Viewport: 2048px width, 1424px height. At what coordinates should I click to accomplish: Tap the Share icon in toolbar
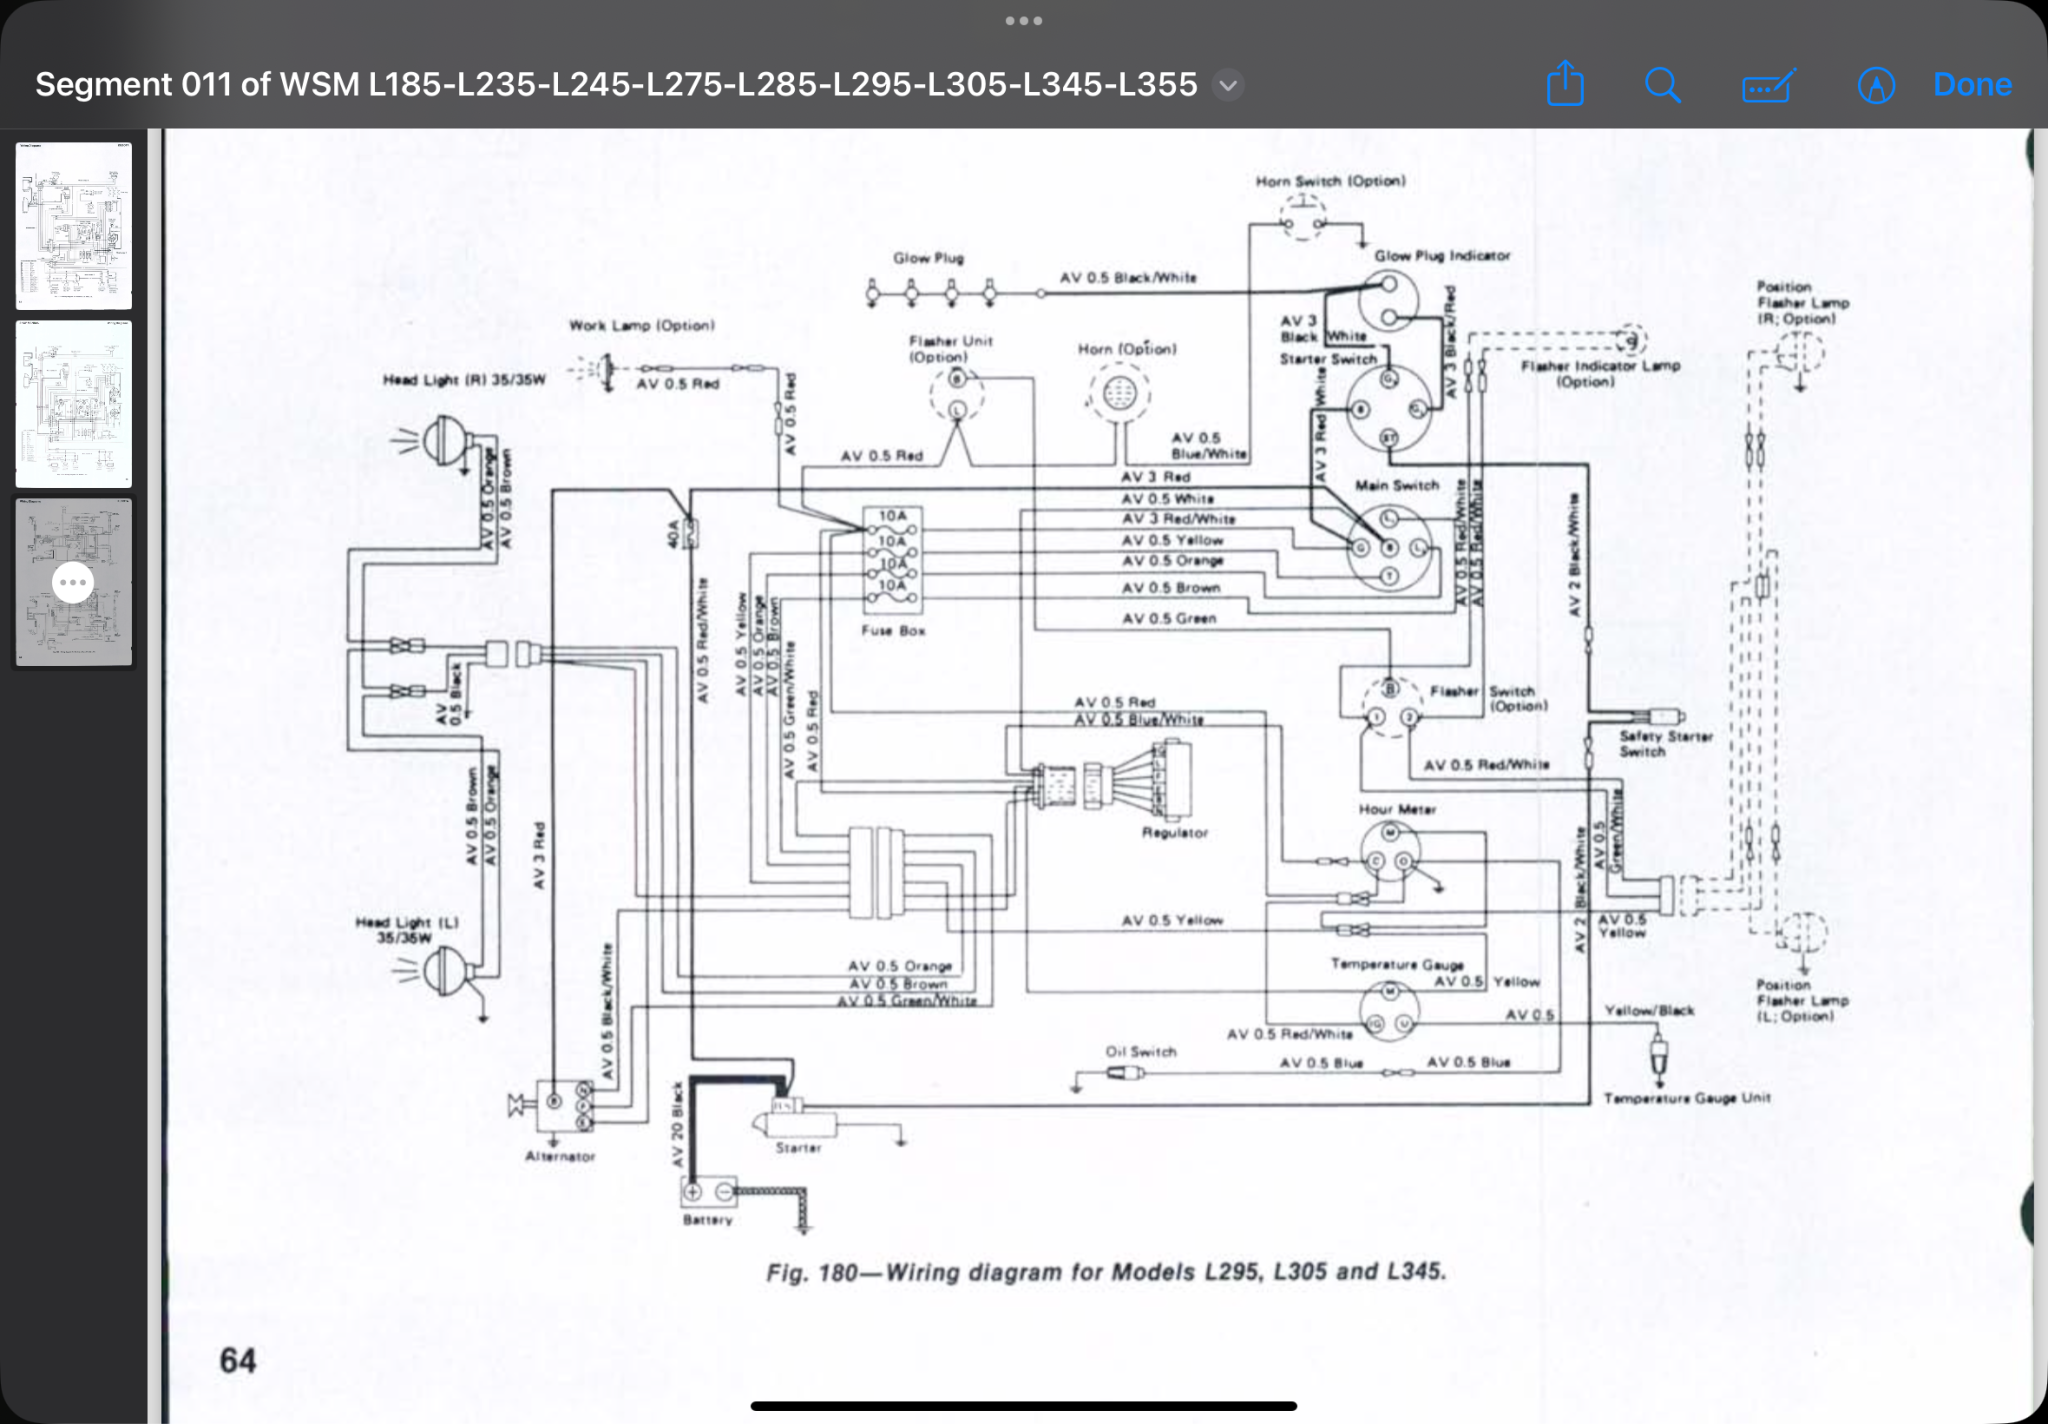pyautogui.click(x=1565, y=84)
